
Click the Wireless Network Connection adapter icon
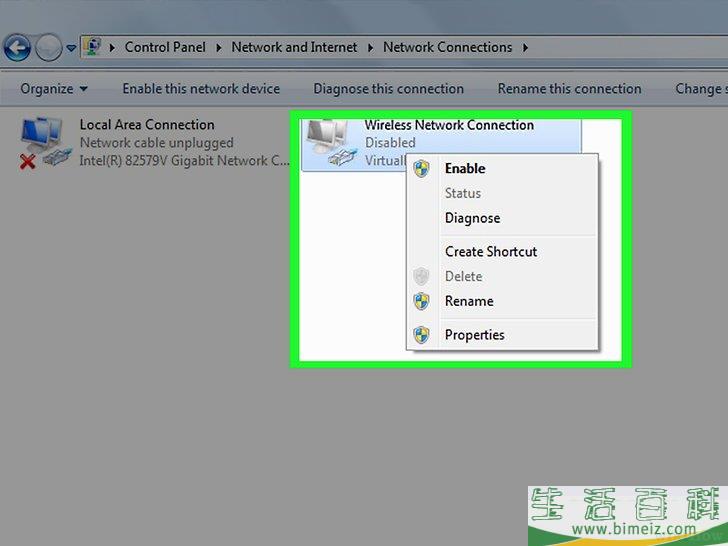tap(330, 142)
